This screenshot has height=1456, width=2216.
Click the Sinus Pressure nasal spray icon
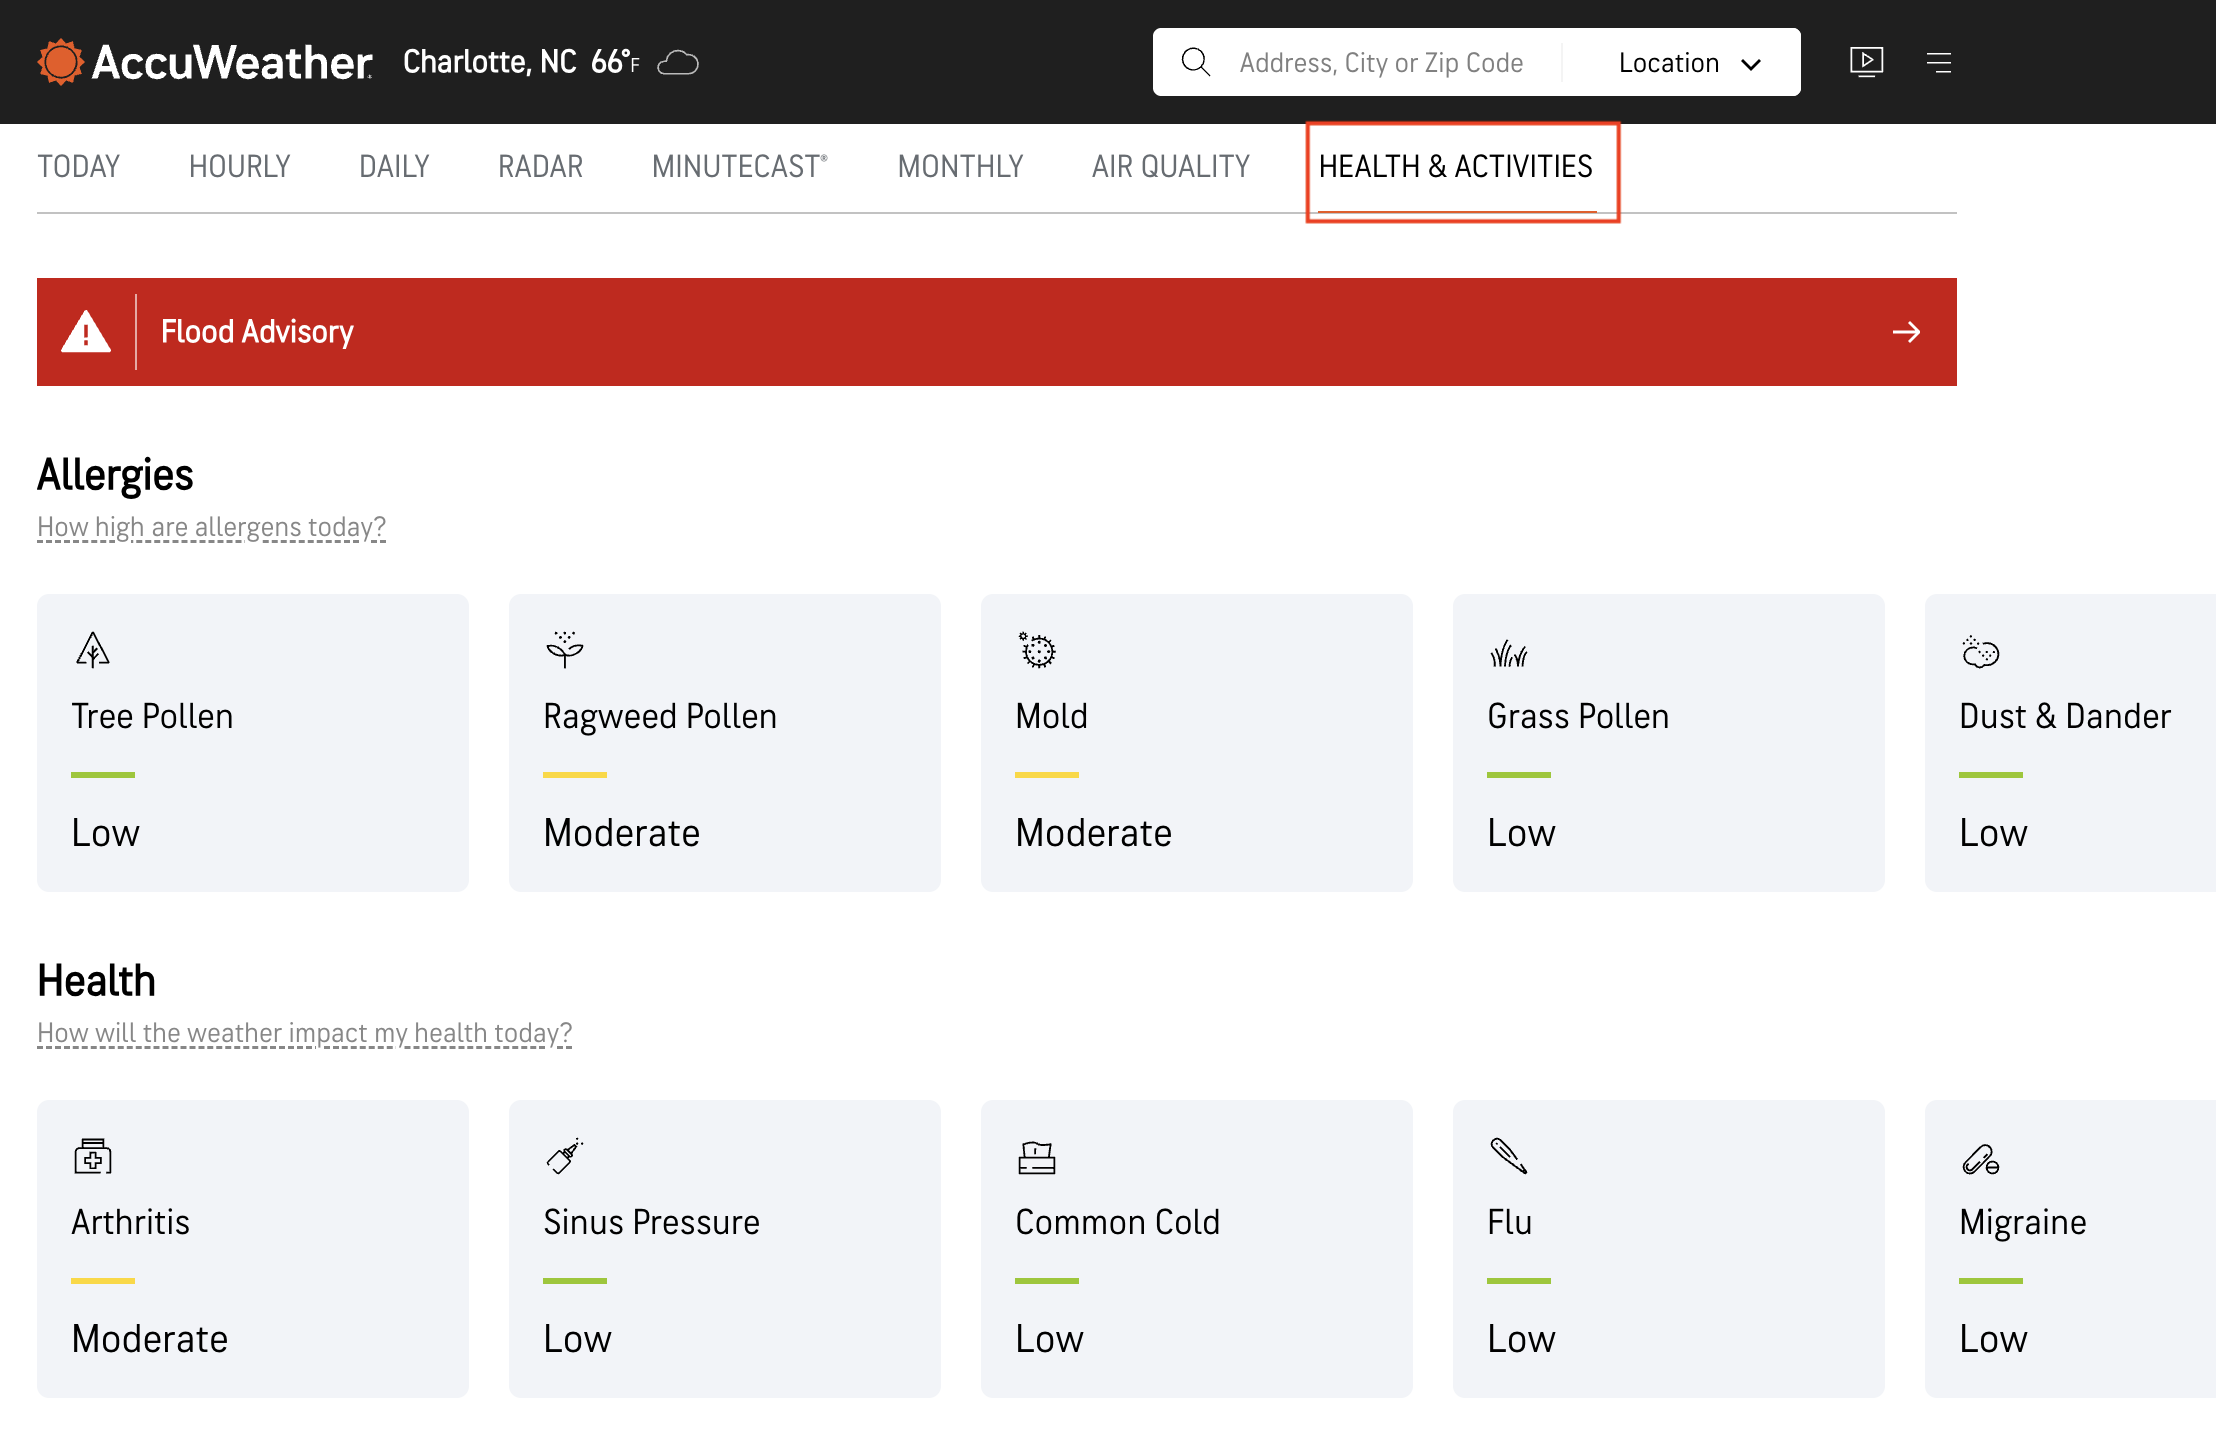click(x=564, y=1156)
